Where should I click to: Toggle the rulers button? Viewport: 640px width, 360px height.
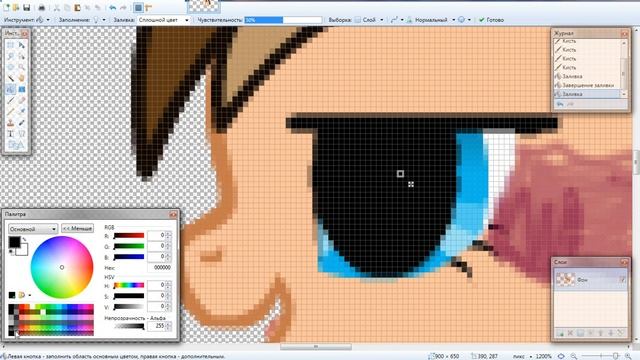149,7
